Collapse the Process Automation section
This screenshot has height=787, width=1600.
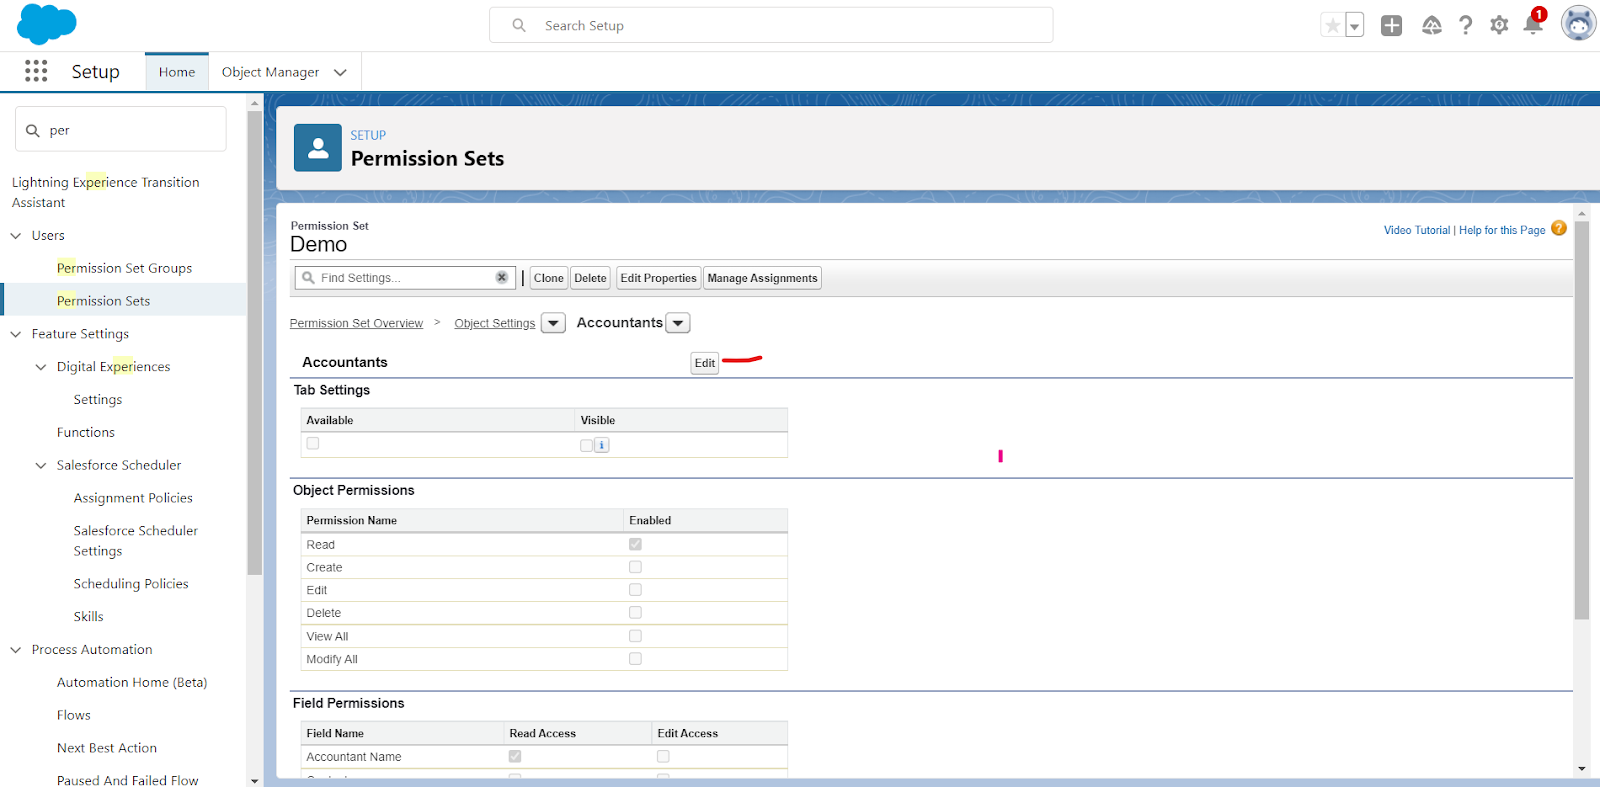(x=16, y=650)
